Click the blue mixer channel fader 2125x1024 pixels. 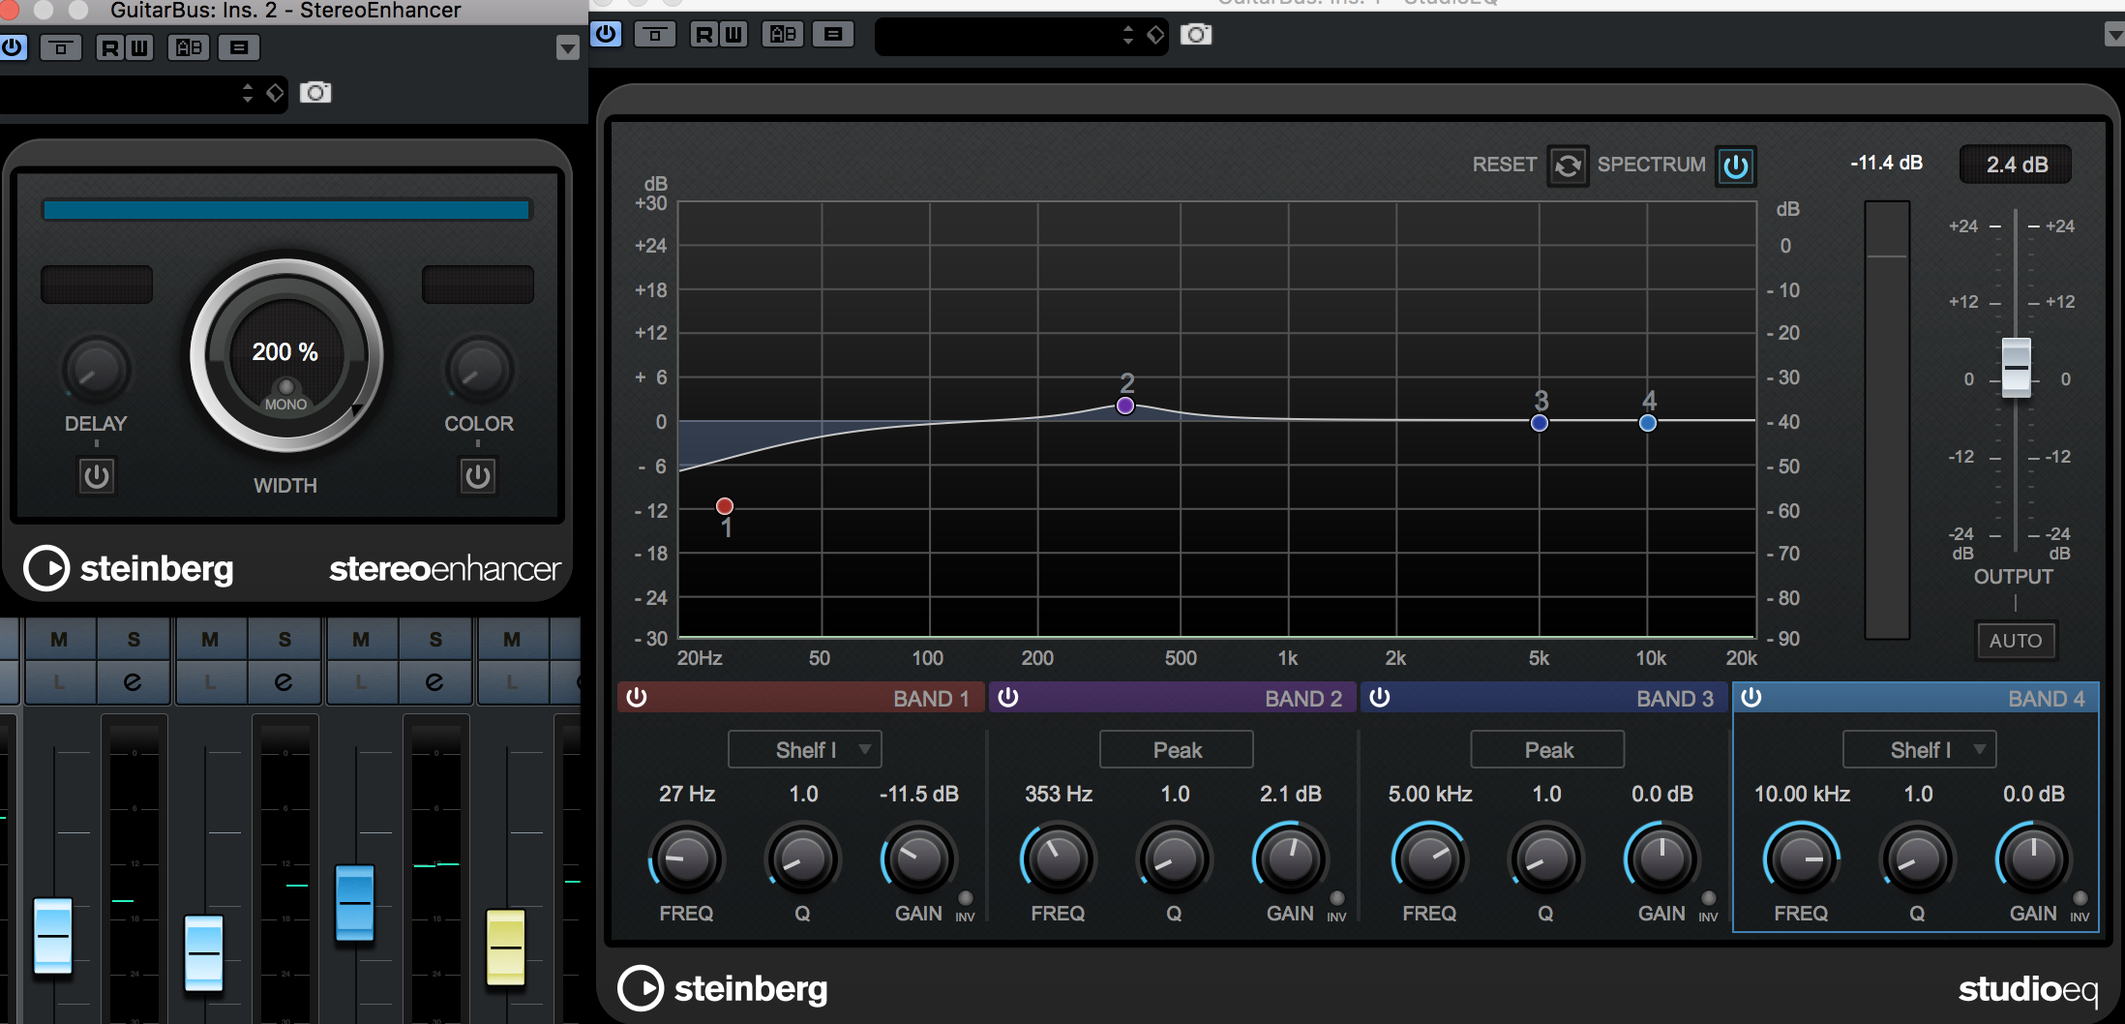click(x=355, y=903)
